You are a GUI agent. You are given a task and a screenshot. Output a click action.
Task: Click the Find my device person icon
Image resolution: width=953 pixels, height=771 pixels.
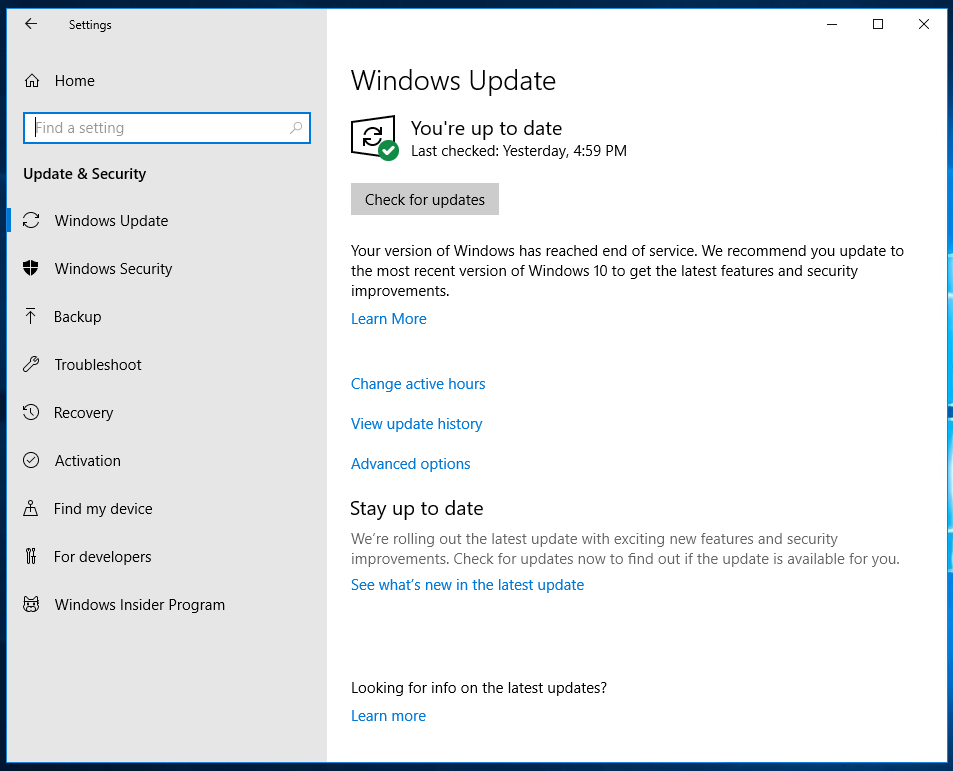tap(30, 508)
